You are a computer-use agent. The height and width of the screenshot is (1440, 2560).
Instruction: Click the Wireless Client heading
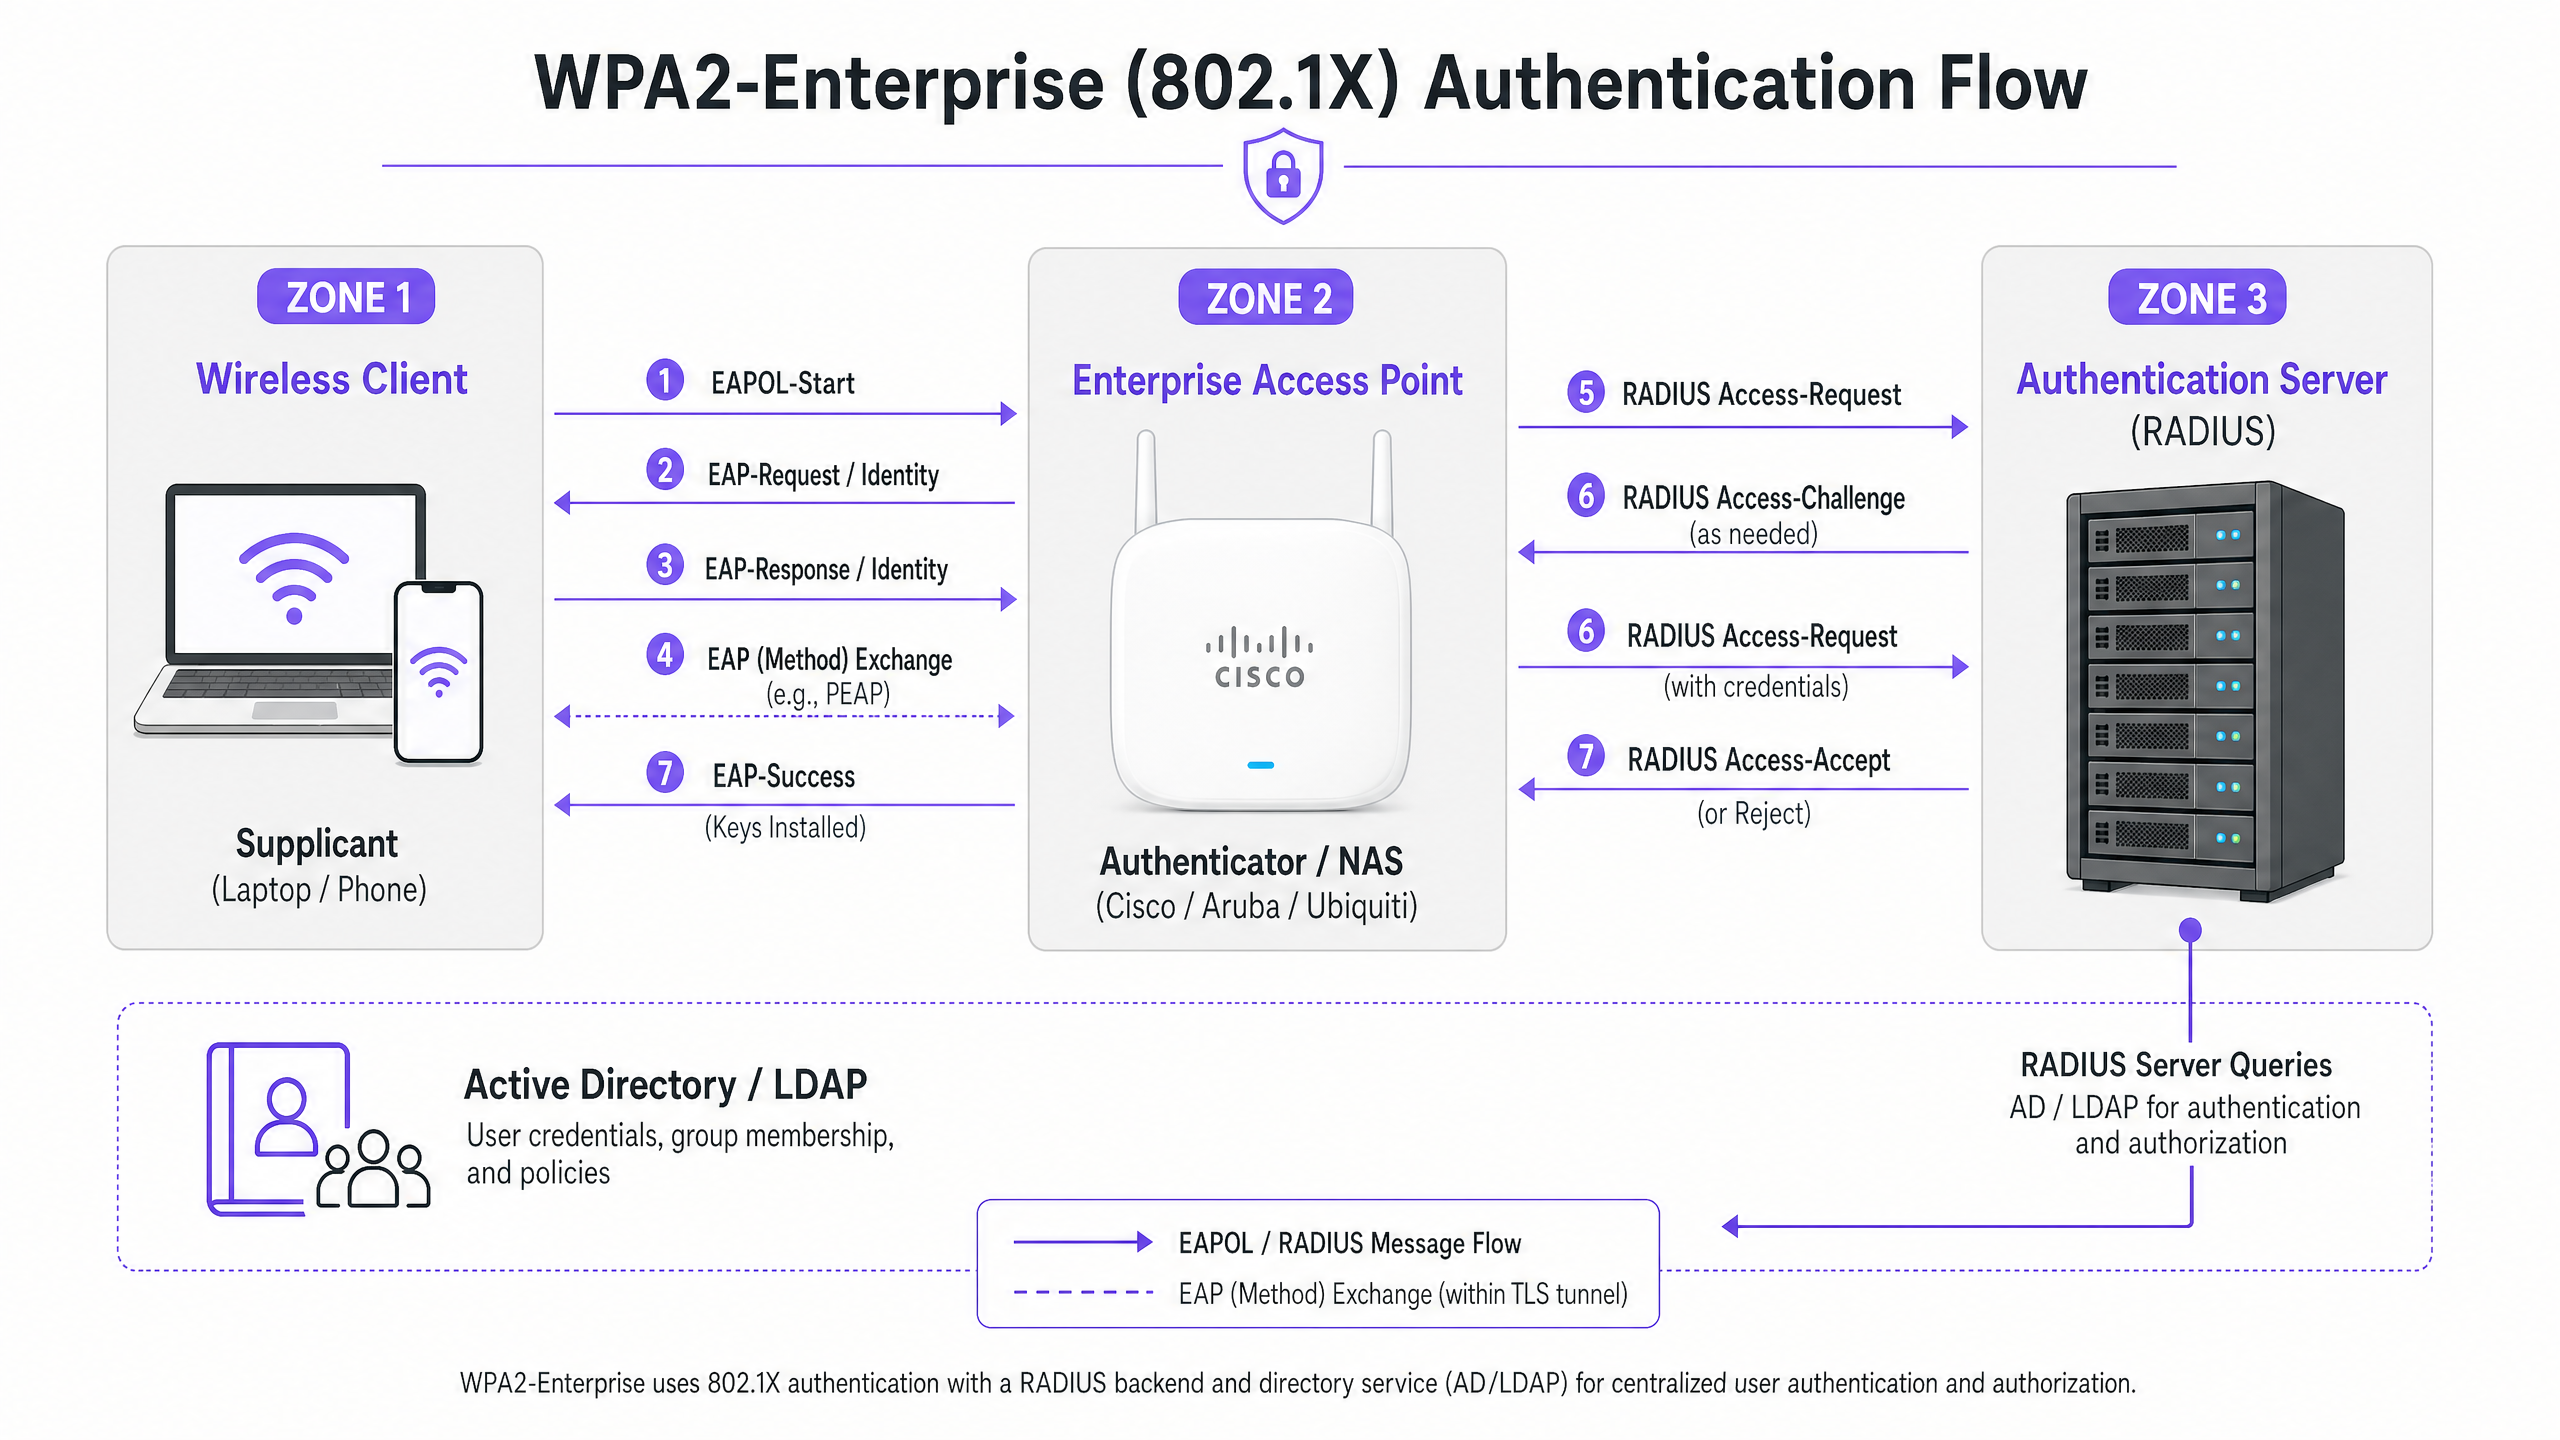(x=332, y=380)
